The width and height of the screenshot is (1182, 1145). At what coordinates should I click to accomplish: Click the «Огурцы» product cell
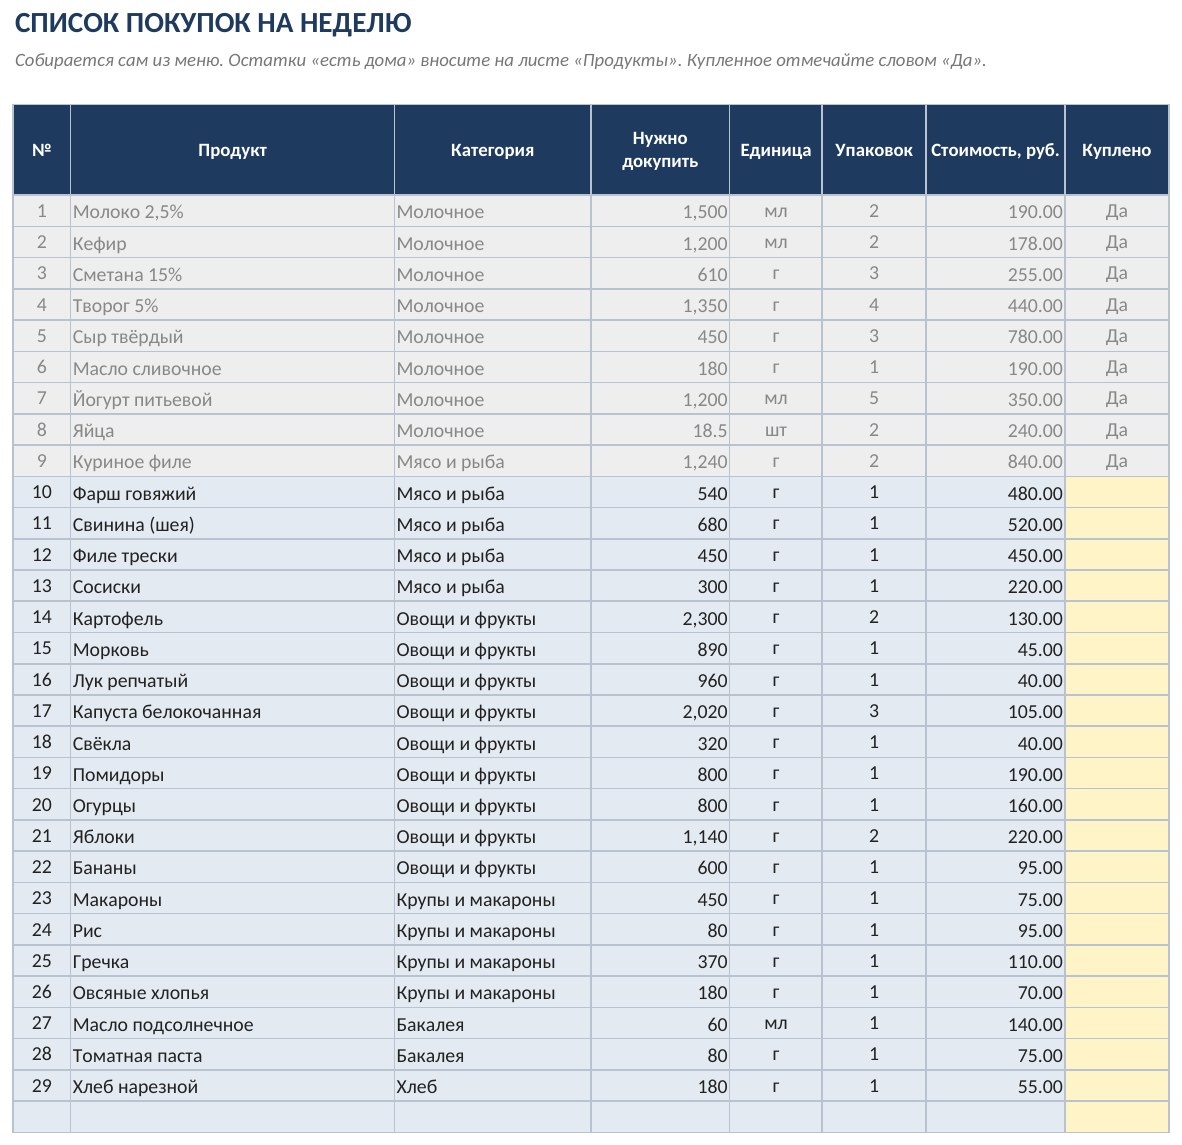point(232,805)
